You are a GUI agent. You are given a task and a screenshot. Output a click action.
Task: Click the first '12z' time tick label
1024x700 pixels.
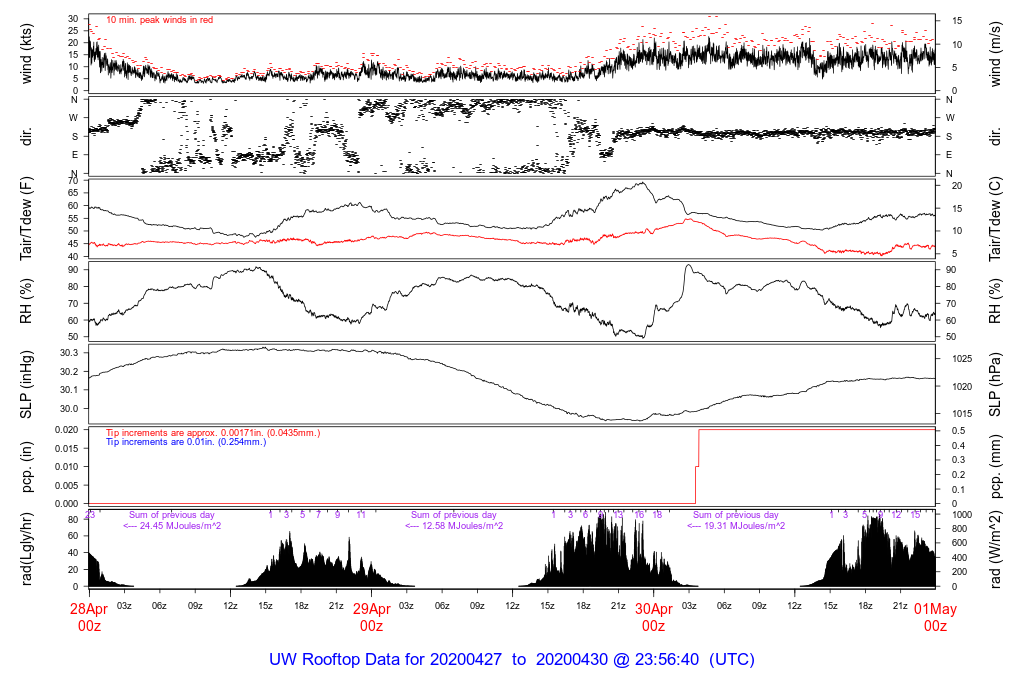(230, 606)
